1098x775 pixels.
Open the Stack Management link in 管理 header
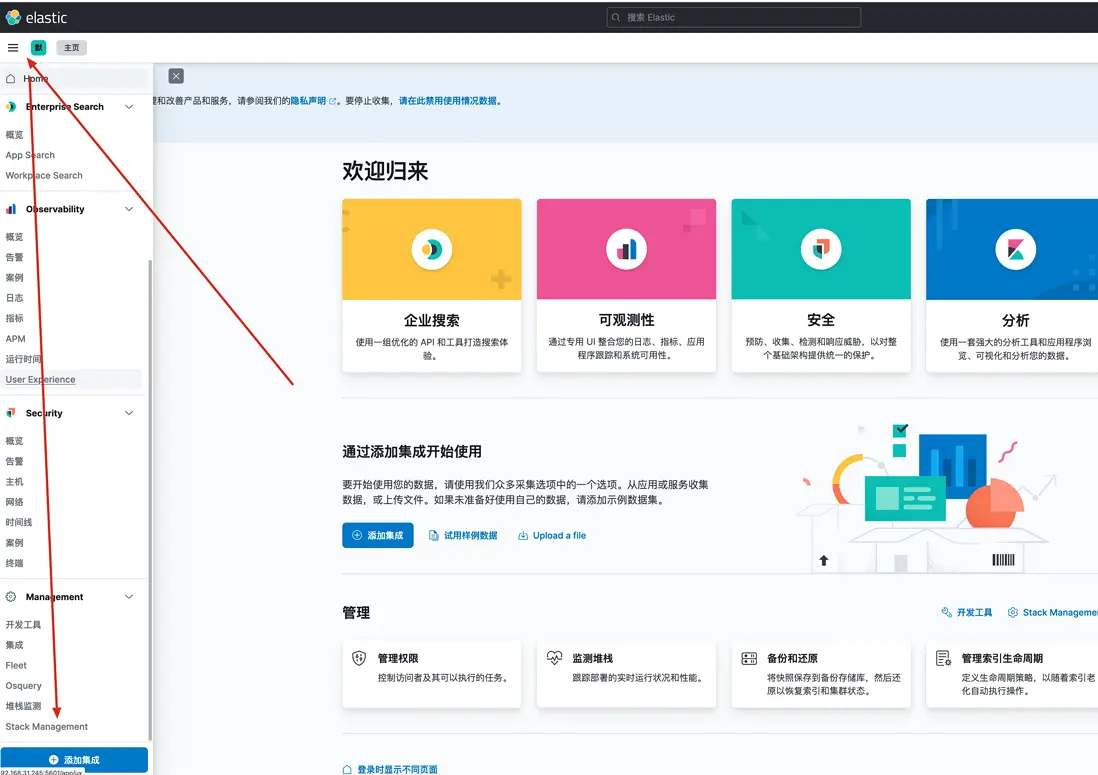pos(1052,613)
